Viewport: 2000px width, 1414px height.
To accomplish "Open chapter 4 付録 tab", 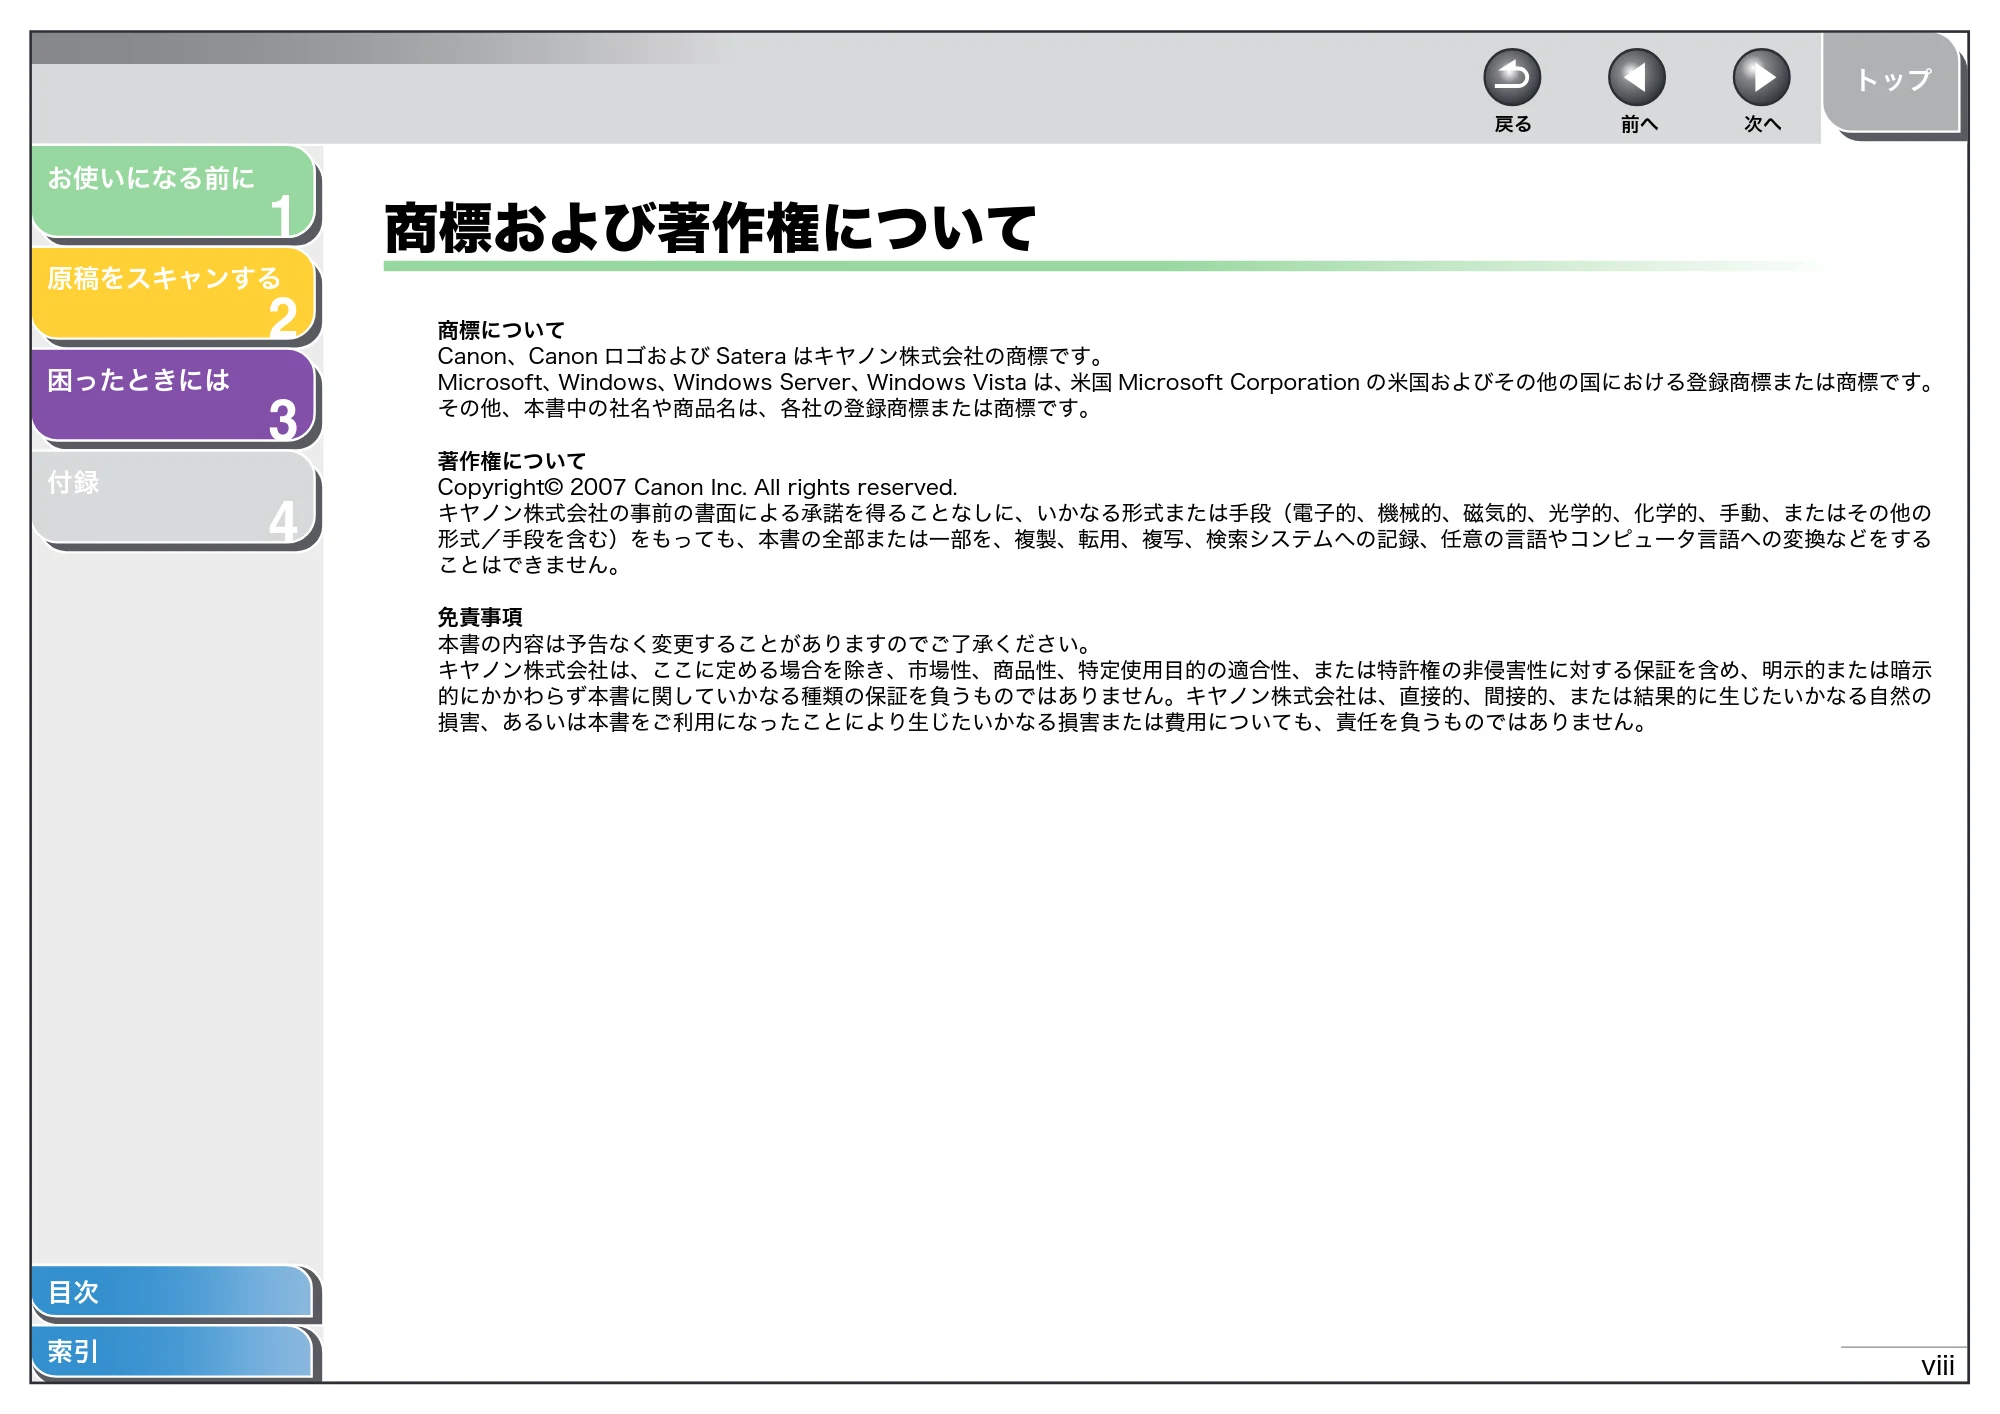I will point(173,498).
